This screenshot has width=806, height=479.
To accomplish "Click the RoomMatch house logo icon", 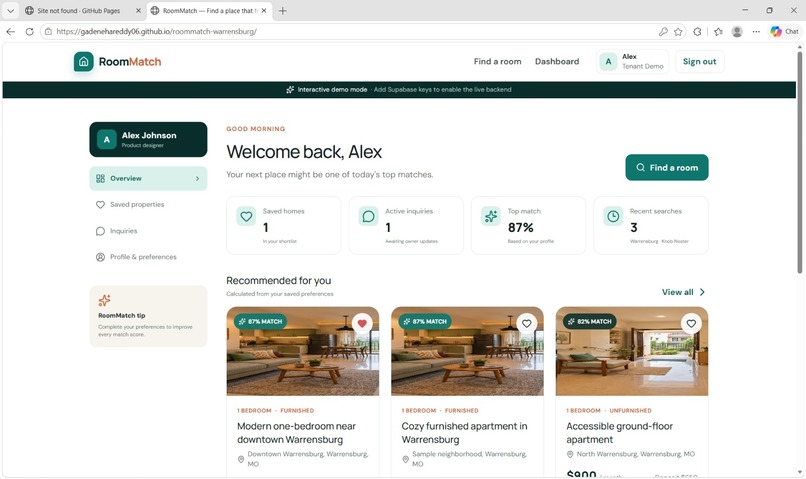I will 83,62.
